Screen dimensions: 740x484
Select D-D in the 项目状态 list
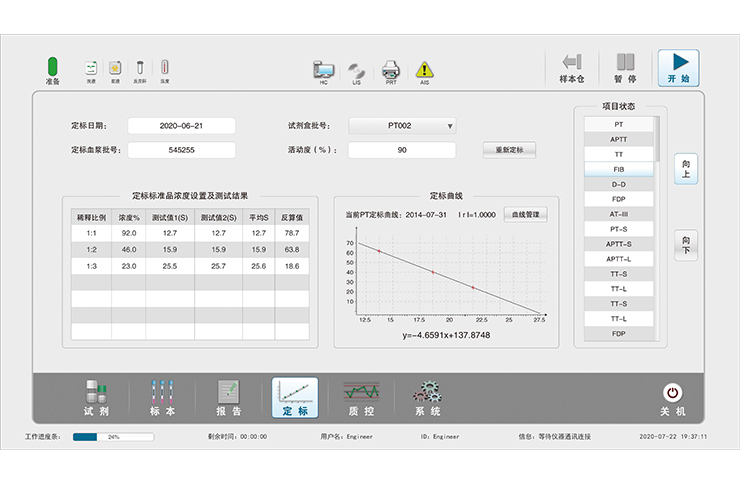(619, 184)
